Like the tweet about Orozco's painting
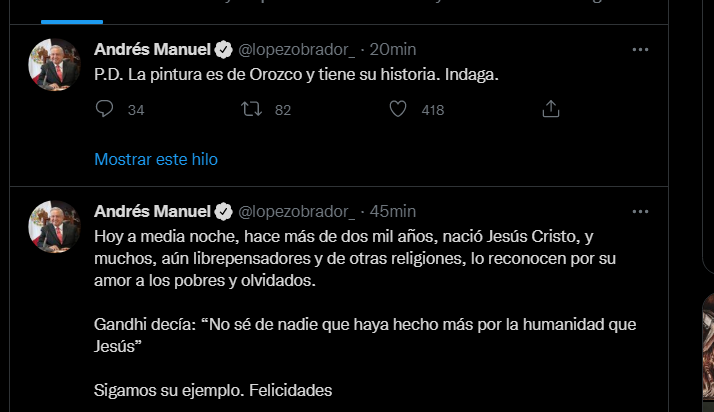This screenshot has width=714, height=412. (398, 110)
